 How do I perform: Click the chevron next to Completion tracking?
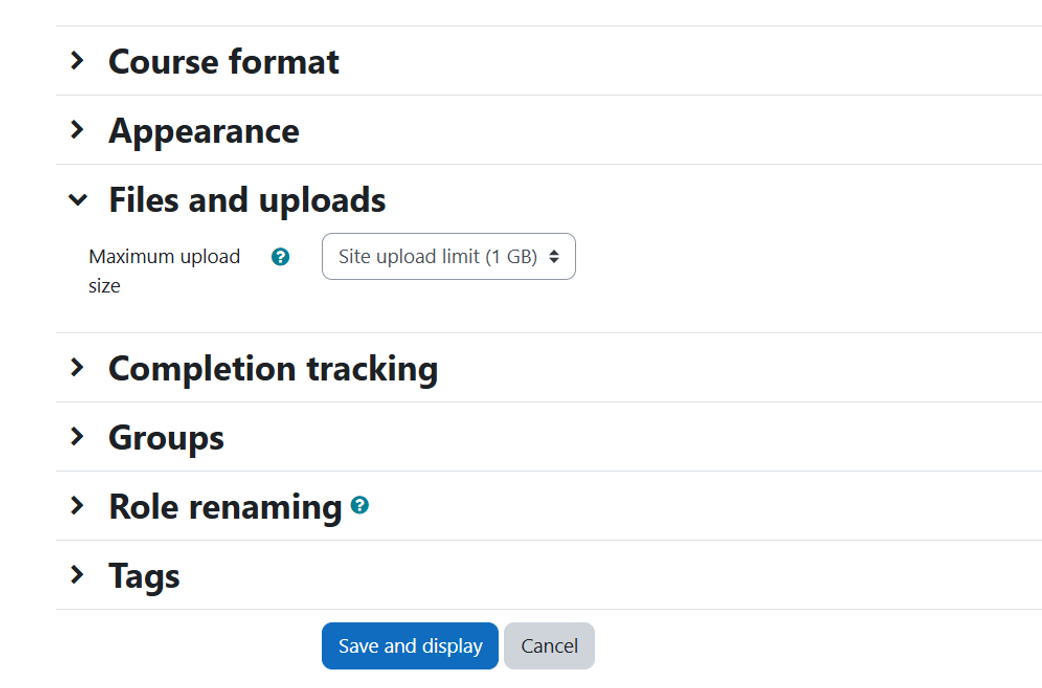[77, 368]
